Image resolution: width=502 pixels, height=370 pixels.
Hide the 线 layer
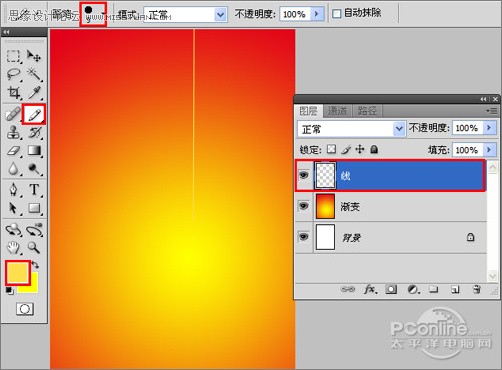pos(303,175)
